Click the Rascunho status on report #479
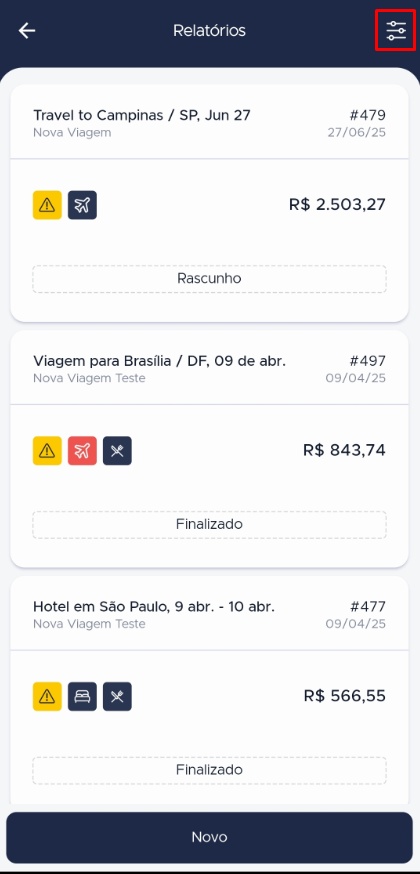The image size is (420, 874). [x=209, y=279]
